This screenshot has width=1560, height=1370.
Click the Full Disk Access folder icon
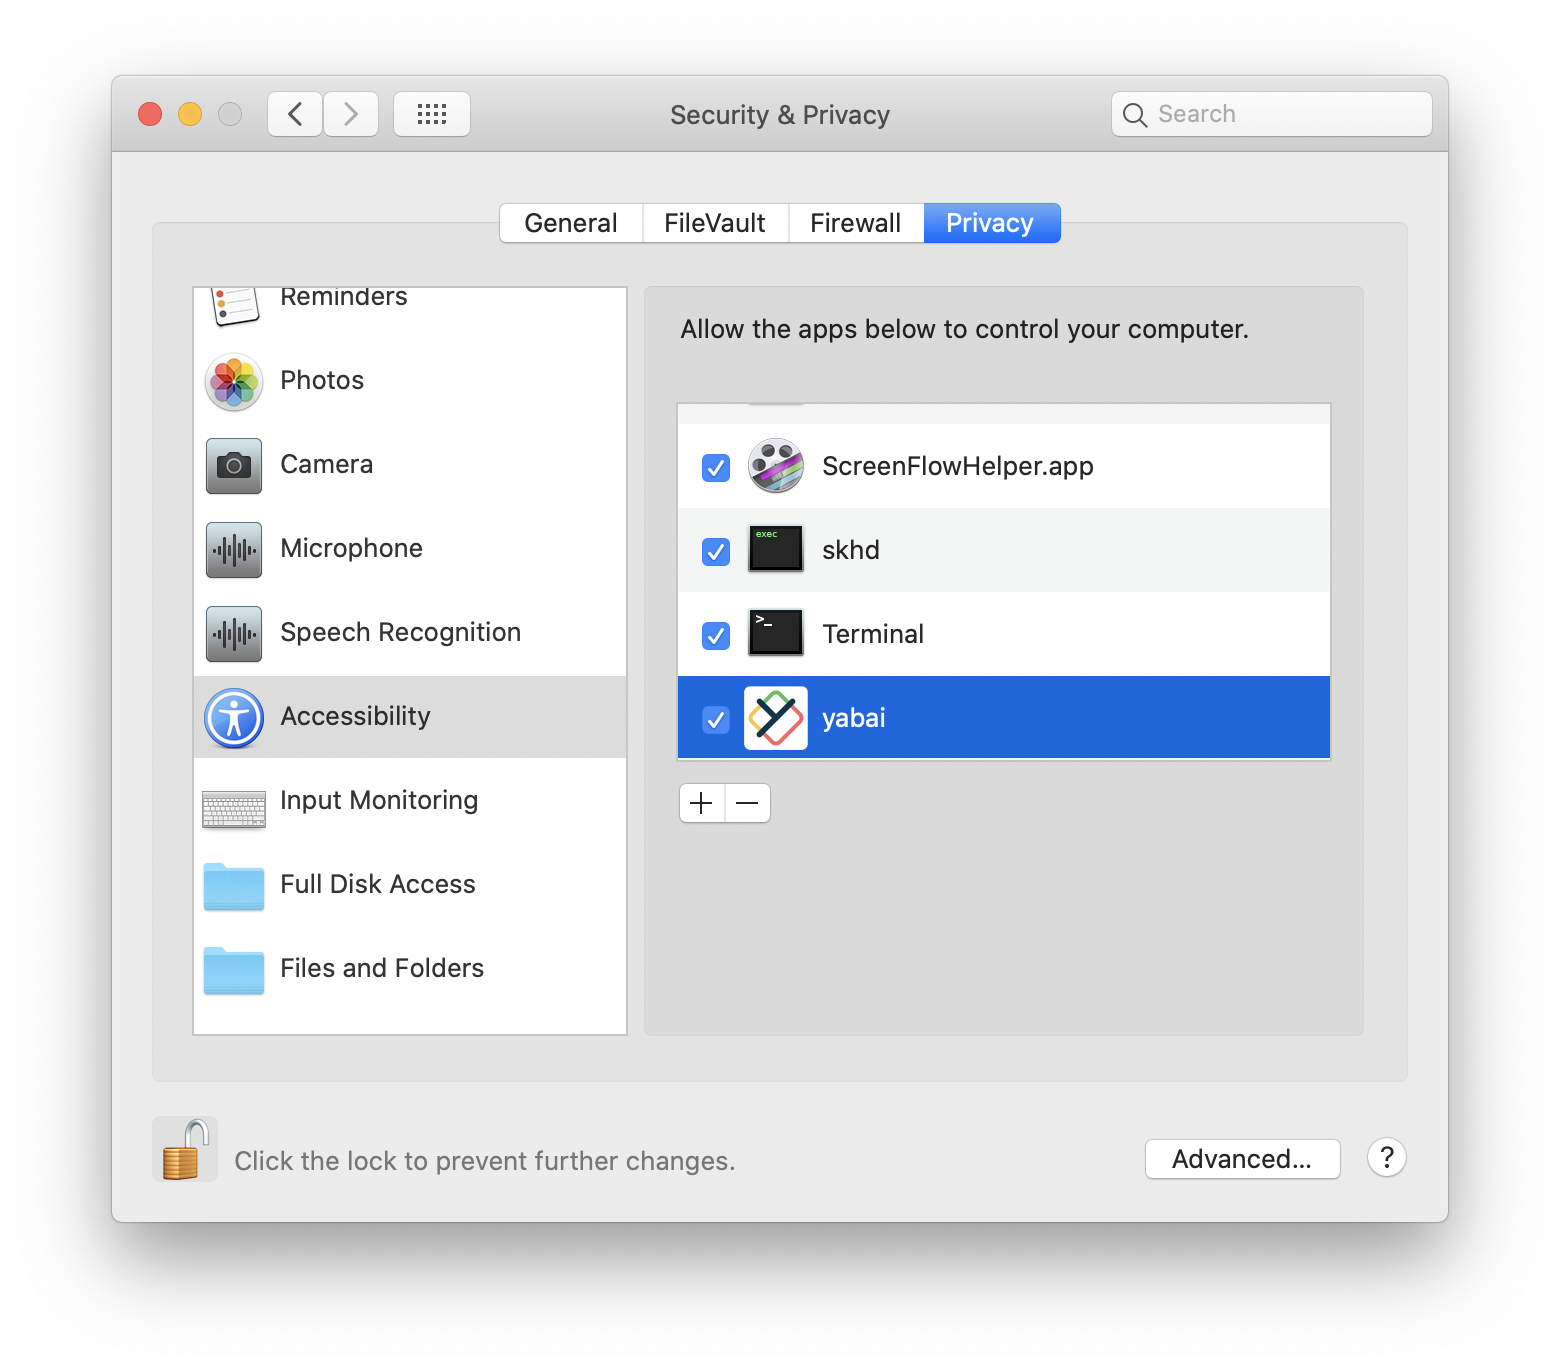tap(234, 886)
